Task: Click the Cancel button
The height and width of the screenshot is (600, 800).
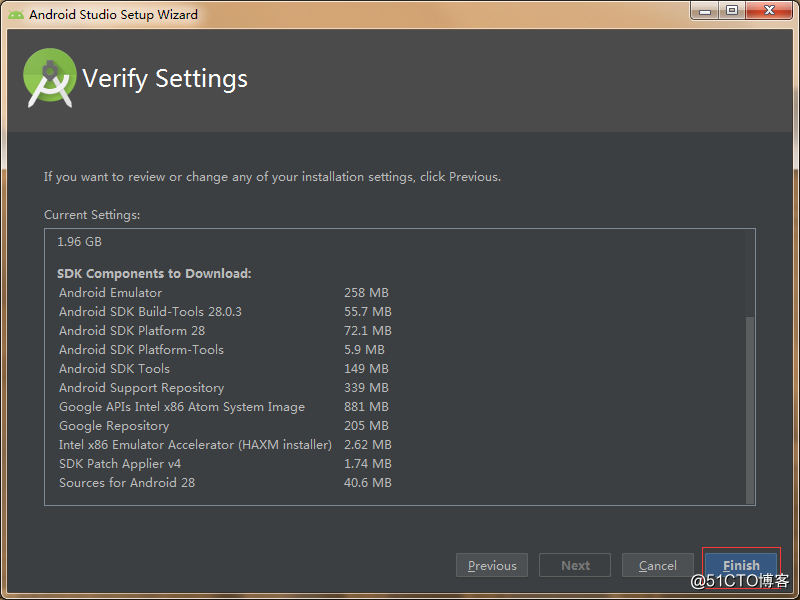Action: coord(658,565)
